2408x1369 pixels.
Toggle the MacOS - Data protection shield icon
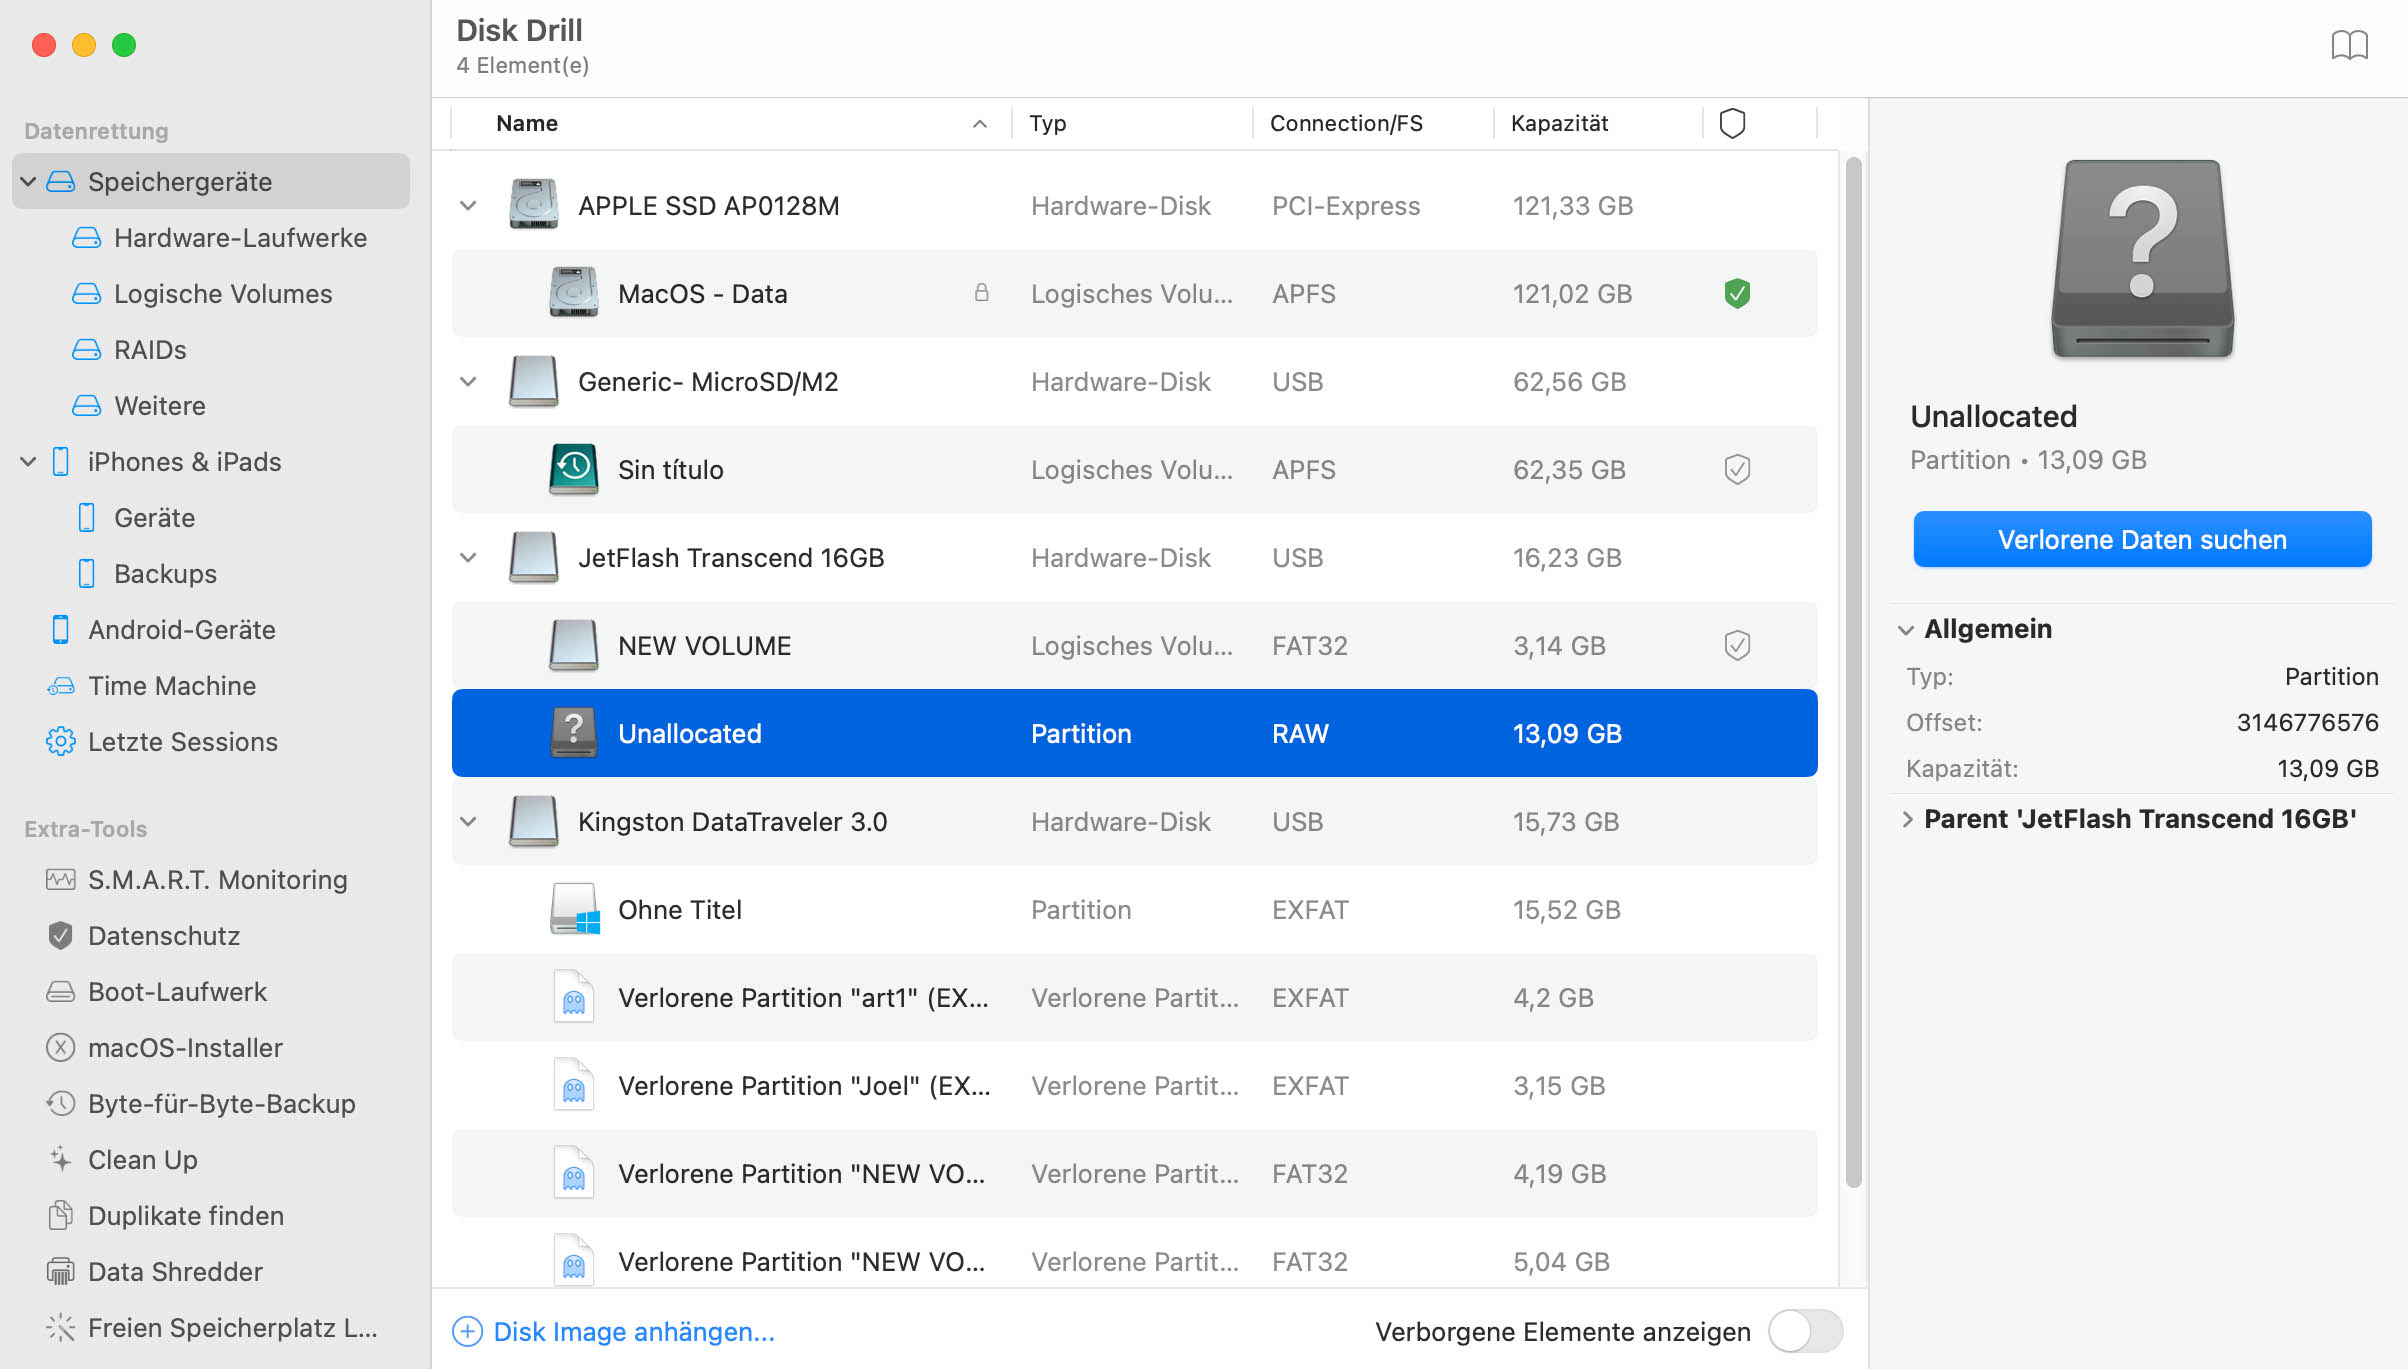1737,293
